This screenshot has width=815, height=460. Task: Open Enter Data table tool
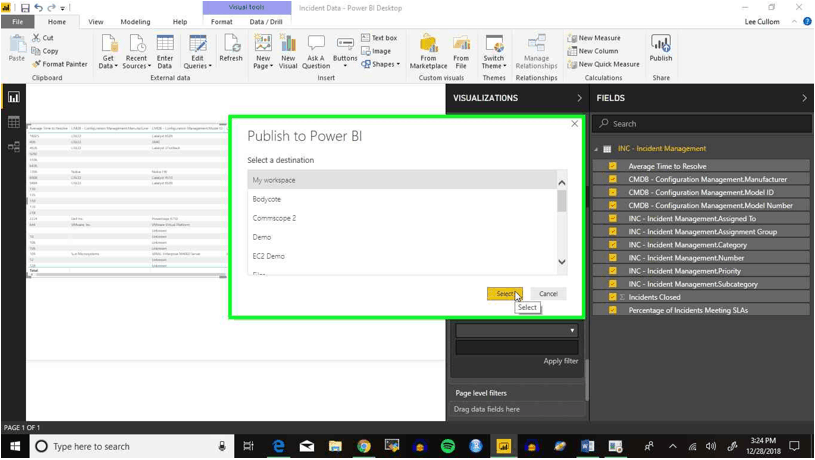pos(165,51)
